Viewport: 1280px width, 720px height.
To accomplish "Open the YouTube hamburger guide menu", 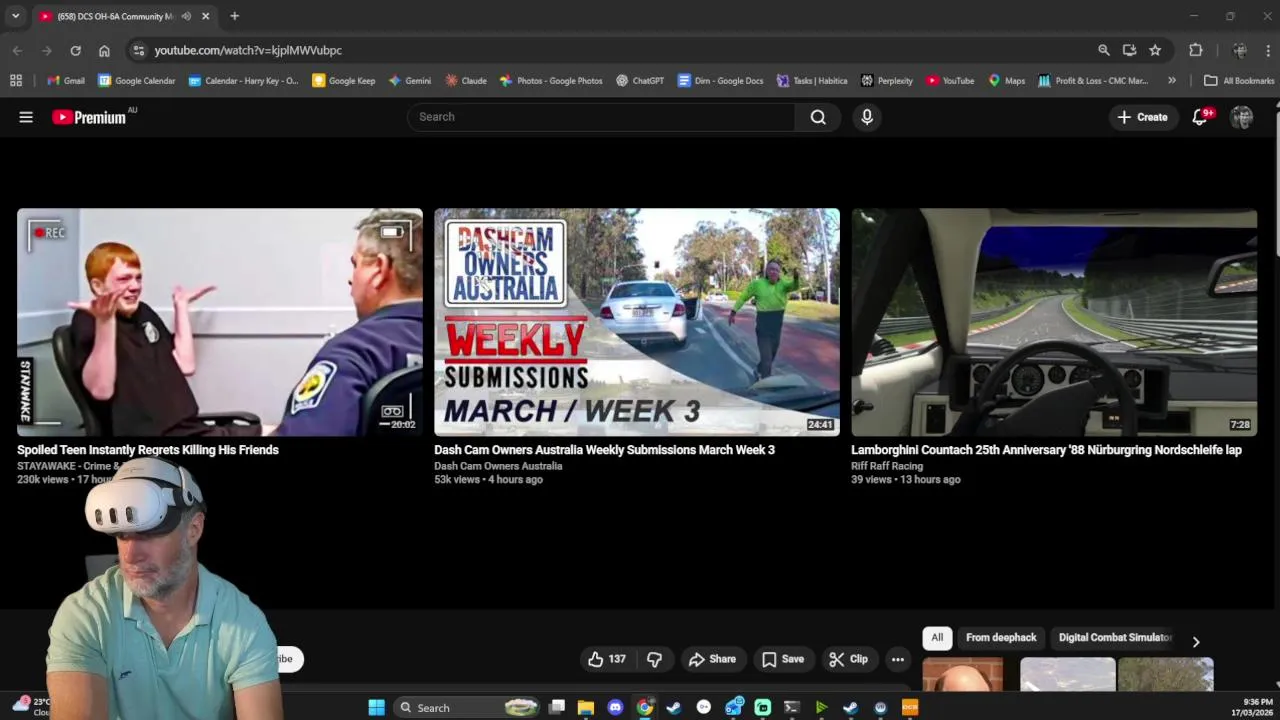I will [26, 117].
